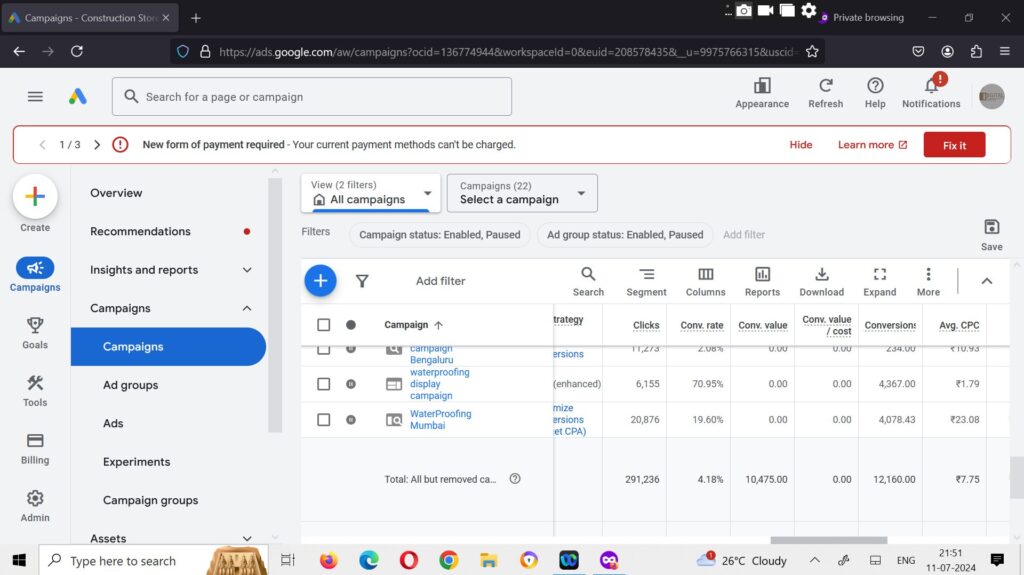Image resolution: width=1024 pixels, height=575 pixels.
Task: Open the More options menu
Action: click(928, 282)
